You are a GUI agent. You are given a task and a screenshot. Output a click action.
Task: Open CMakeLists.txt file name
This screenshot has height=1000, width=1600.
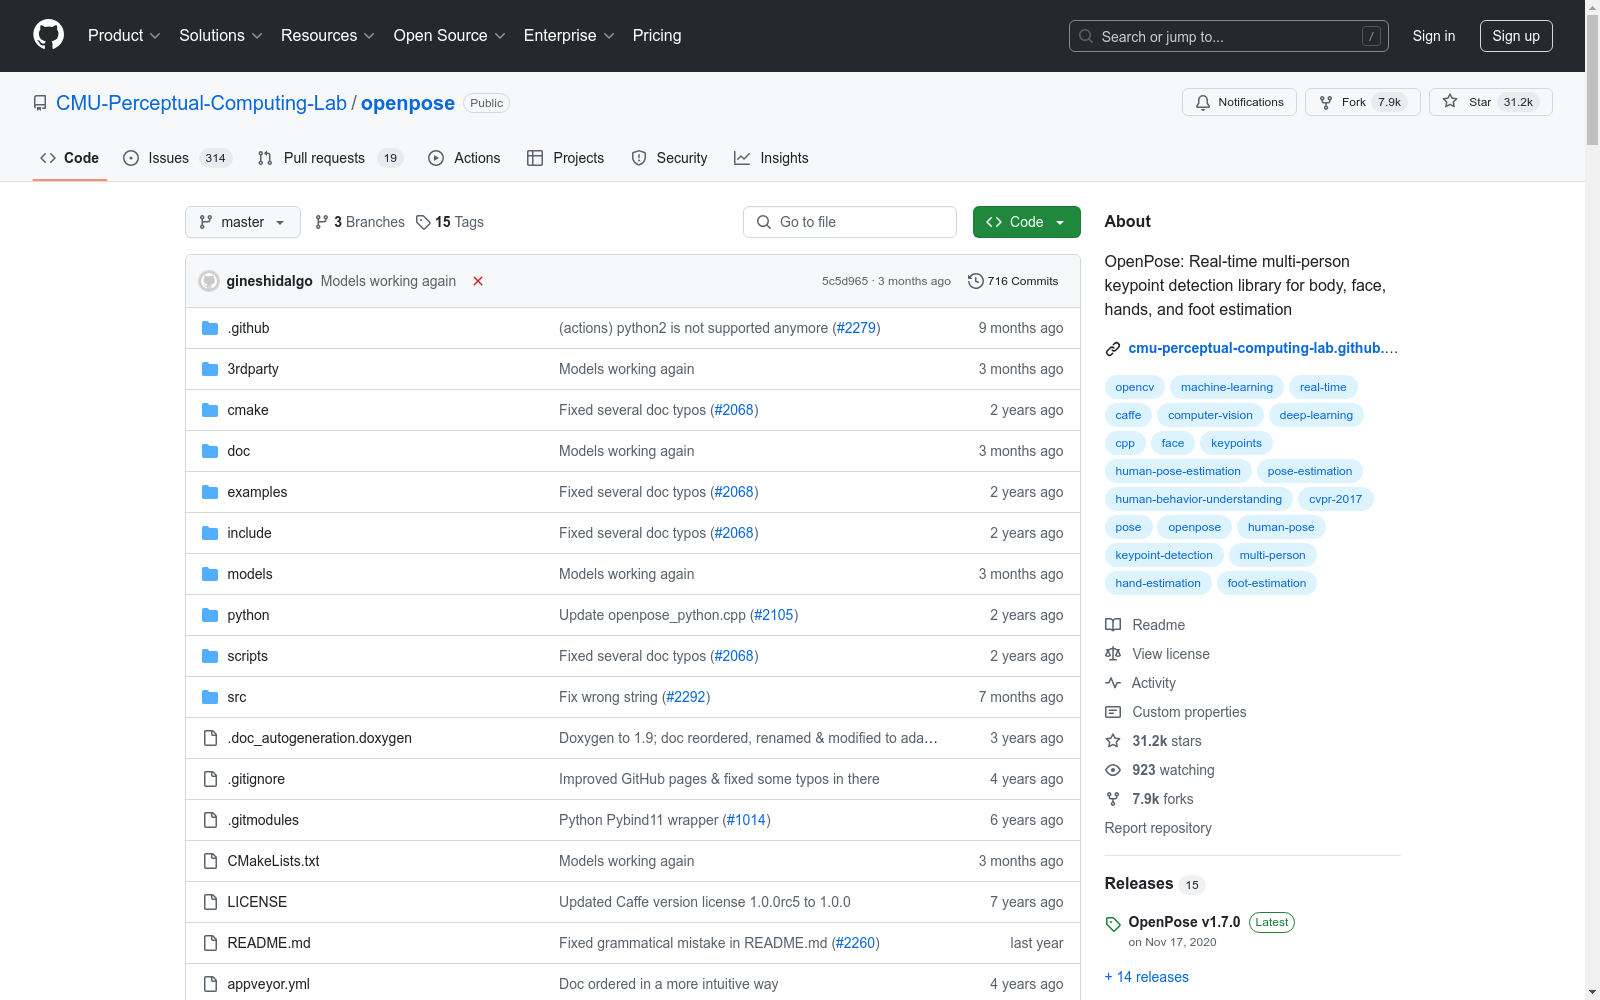click(x=273, y=861)
